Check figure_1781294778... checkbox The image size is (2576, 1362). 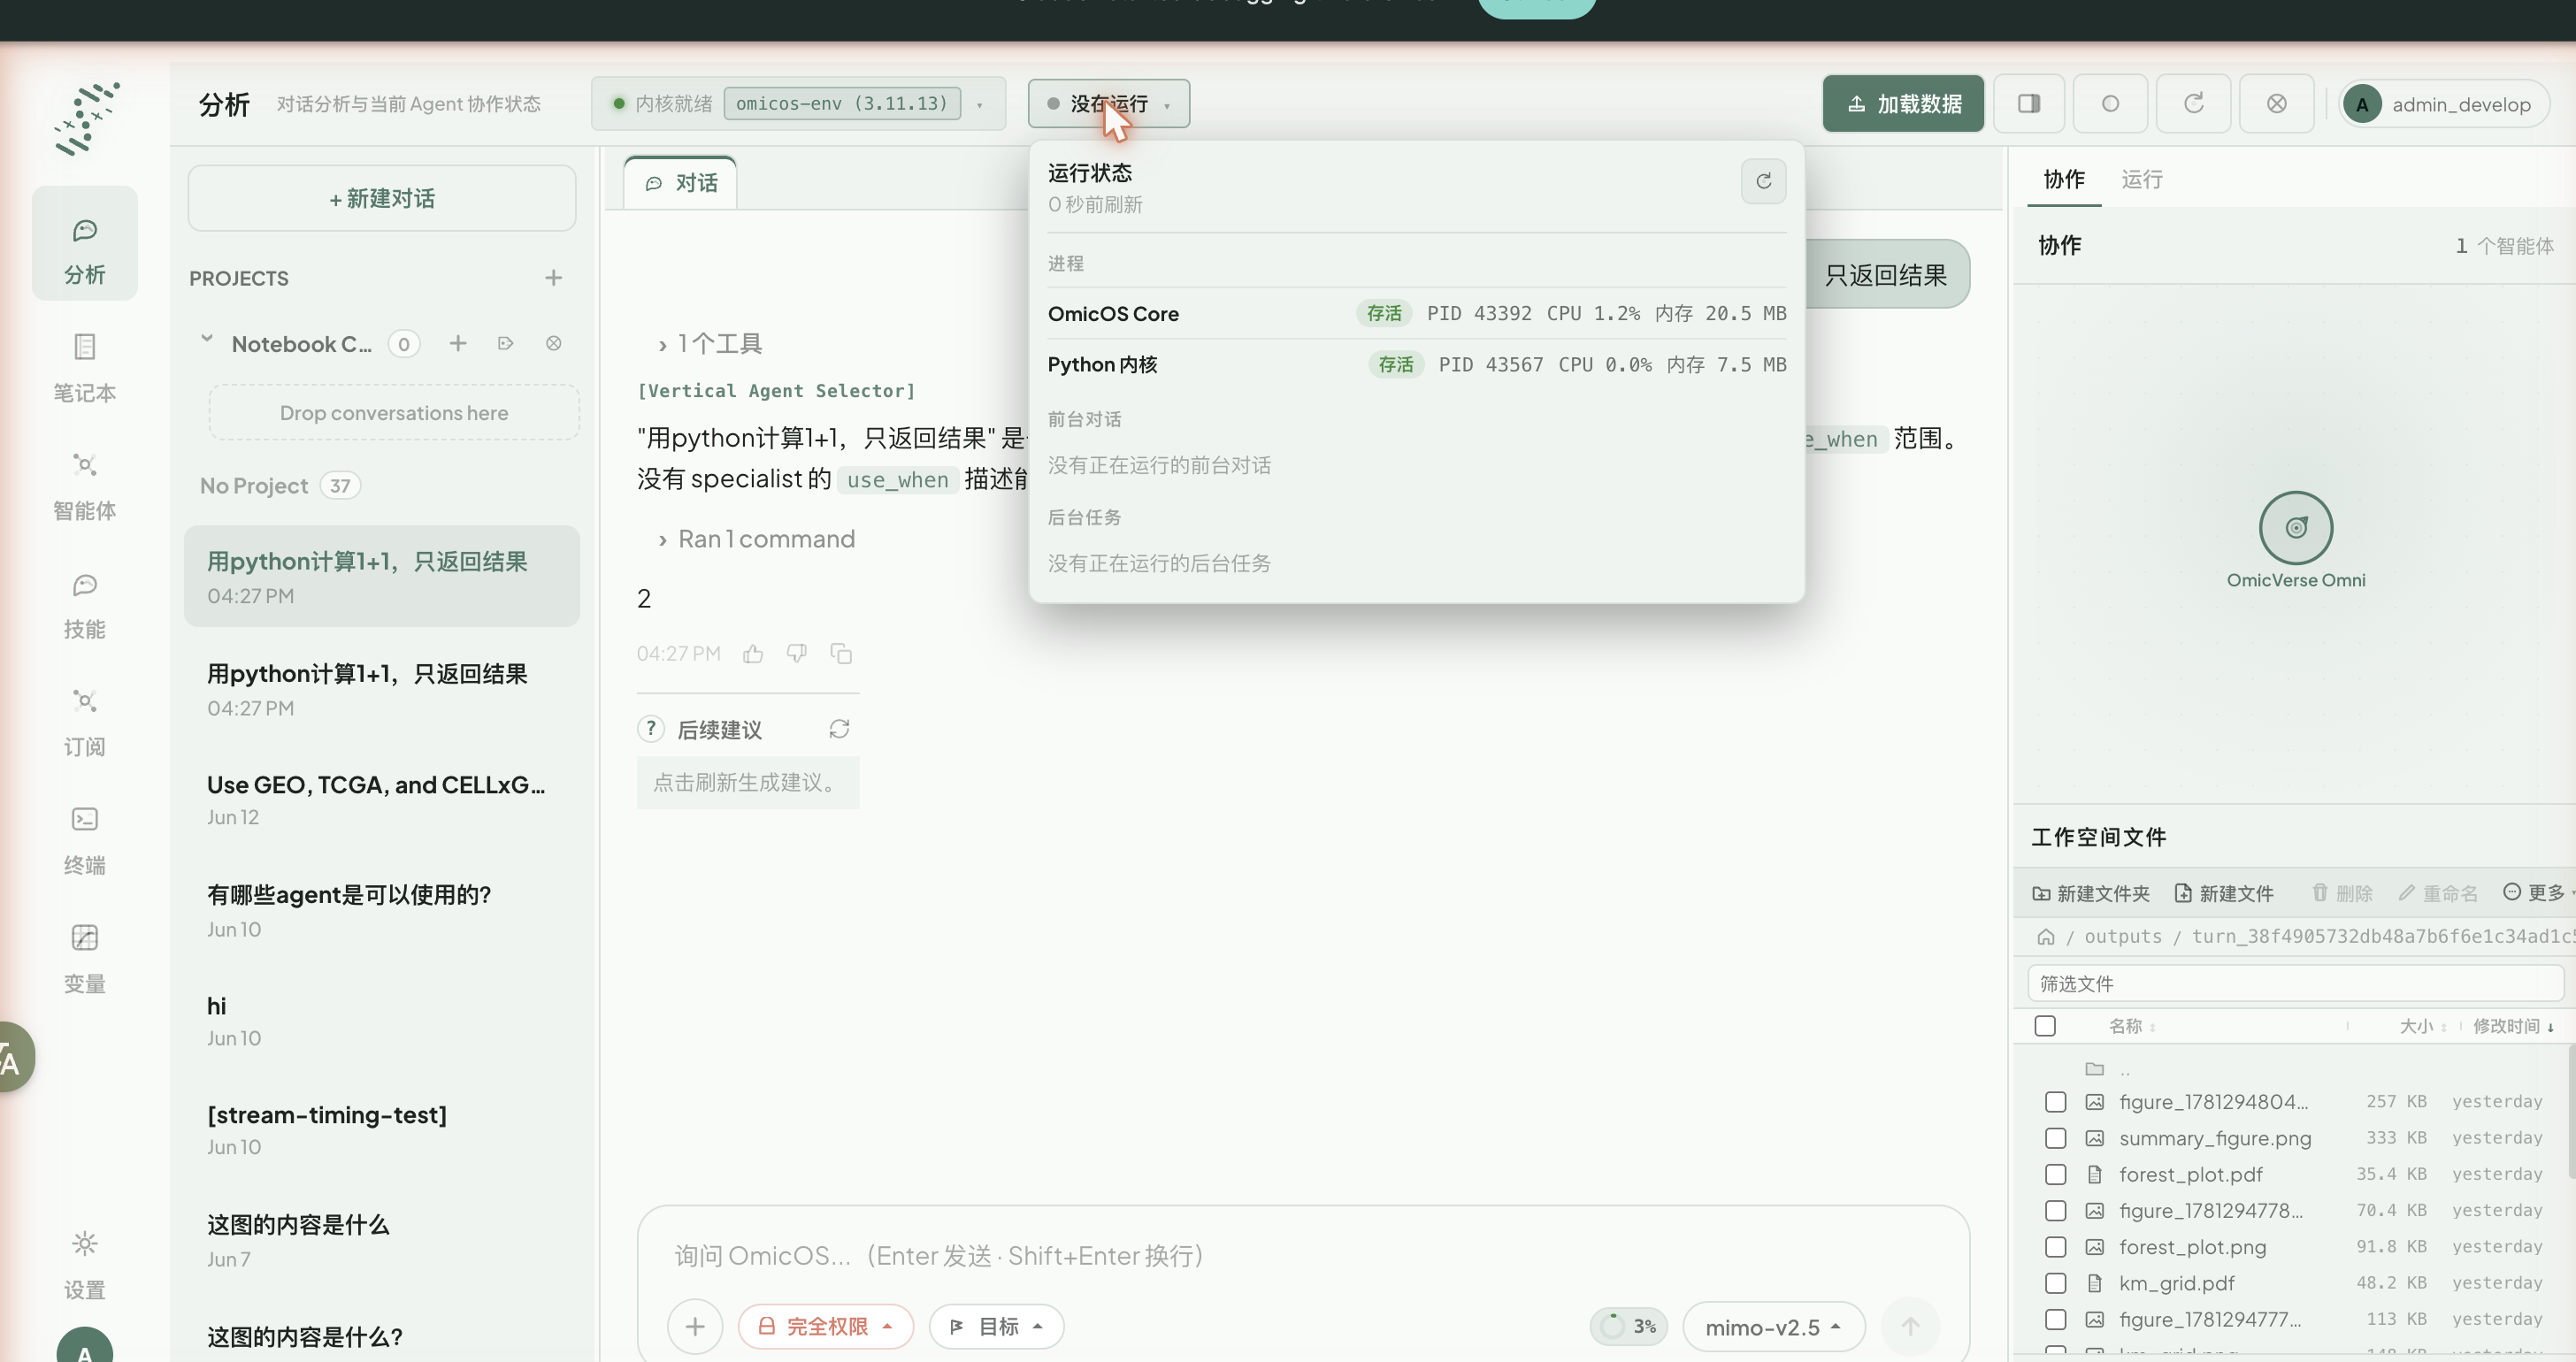(2055, 1210)
